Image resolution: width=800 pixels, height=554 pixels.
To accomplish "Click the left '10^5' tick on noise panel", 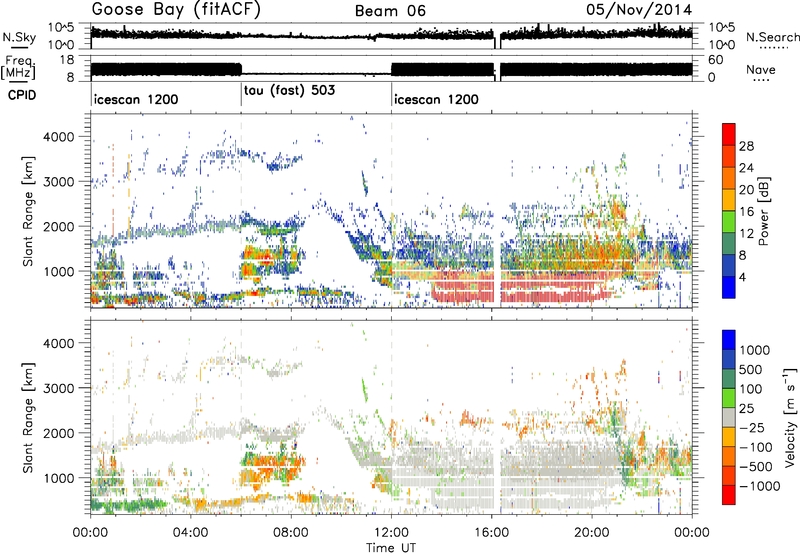I will pos(61,28).
